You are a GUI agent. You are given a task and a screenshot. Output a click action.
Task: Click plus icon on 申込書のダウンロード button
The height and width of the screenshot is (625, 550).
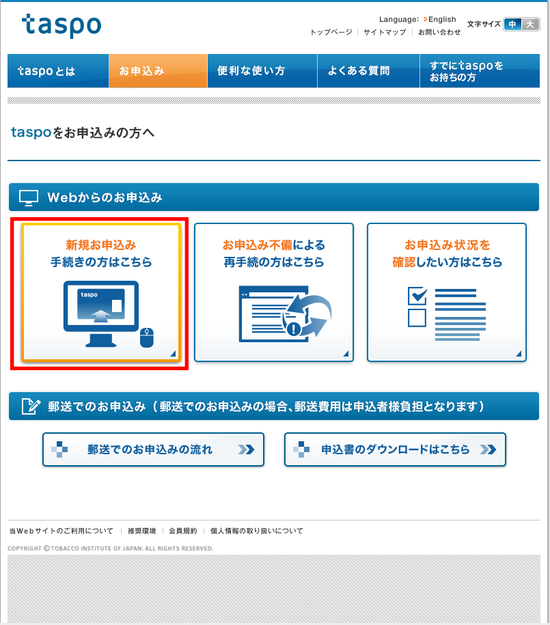[301, 450]
